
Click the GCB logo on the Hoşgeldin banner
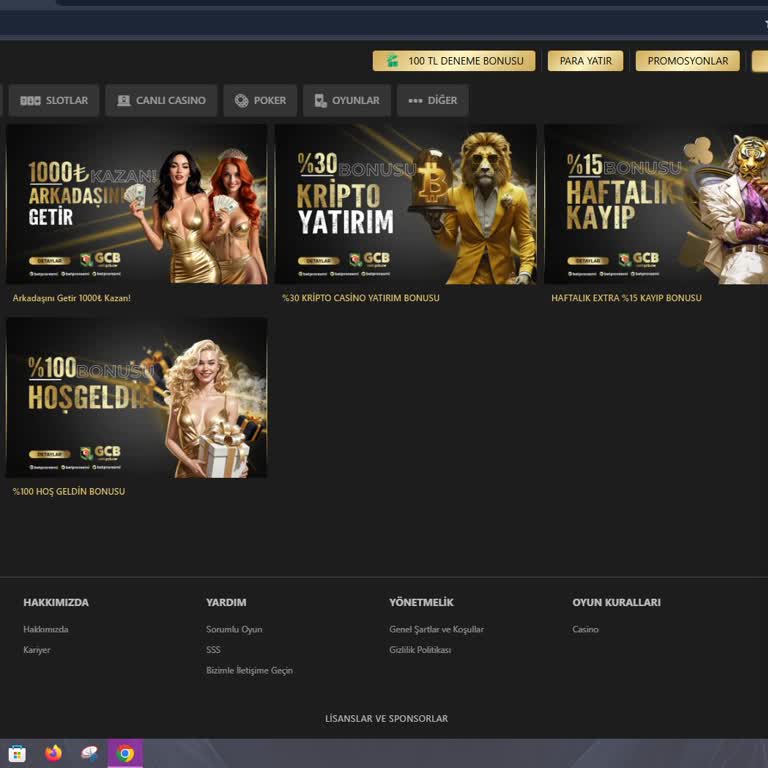[100, 453]
